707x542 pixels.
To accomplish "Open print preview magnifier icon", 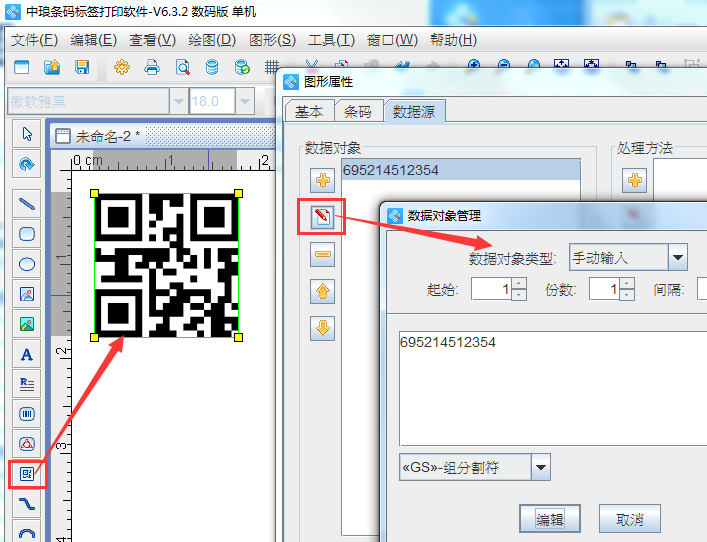I will (182, 67).
